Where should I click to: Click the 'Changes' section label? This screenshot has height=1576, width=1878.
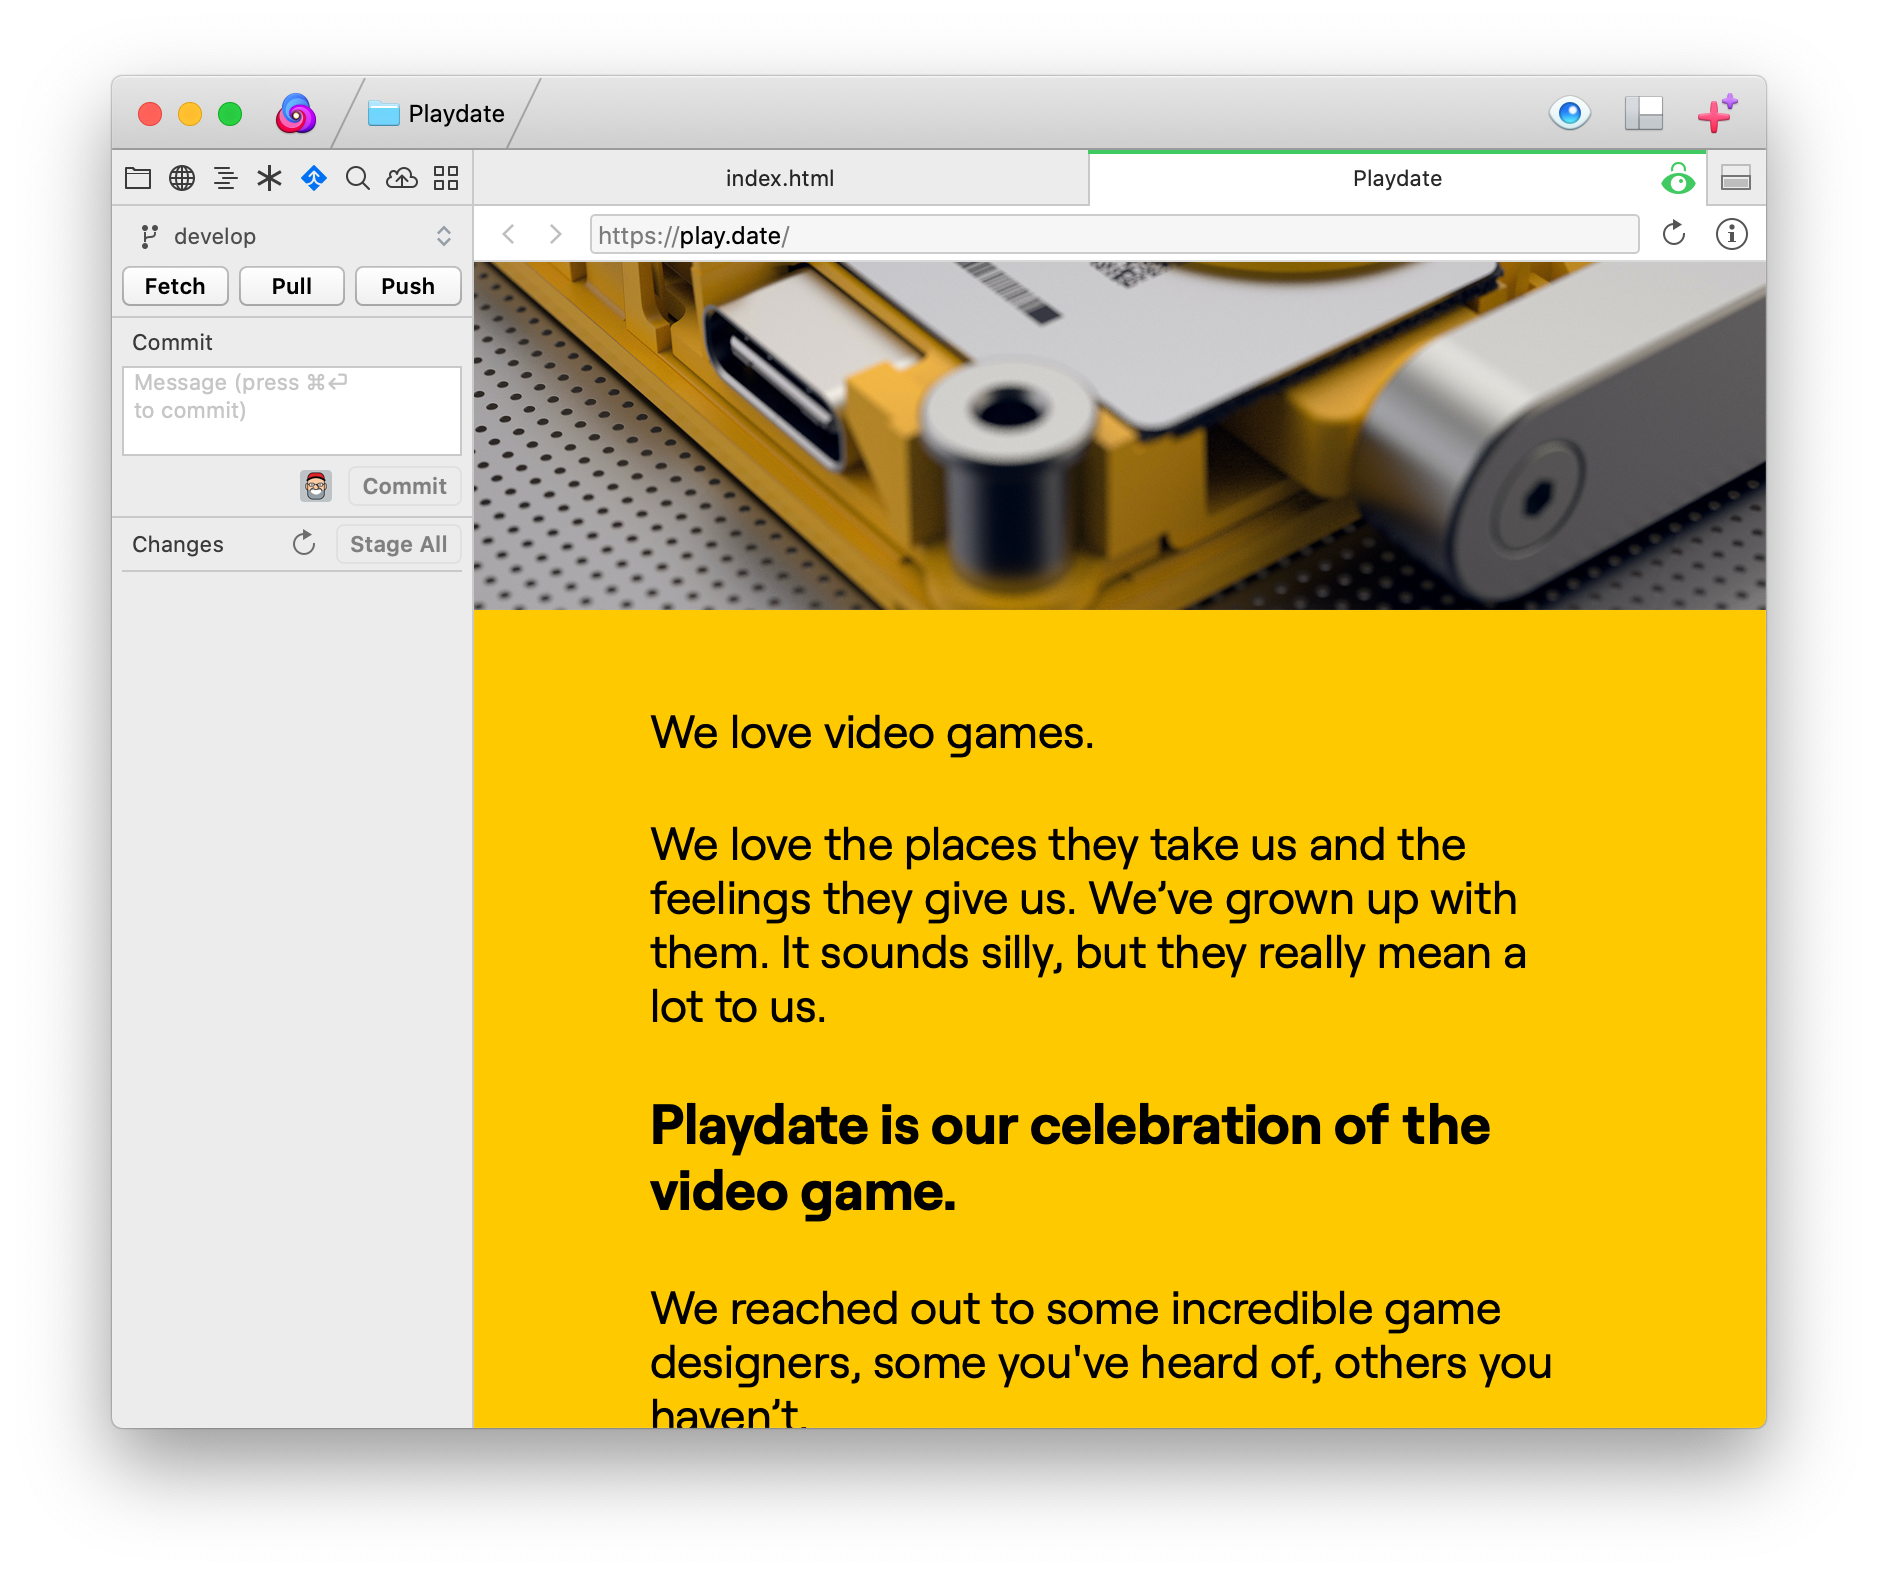[178, 544]
